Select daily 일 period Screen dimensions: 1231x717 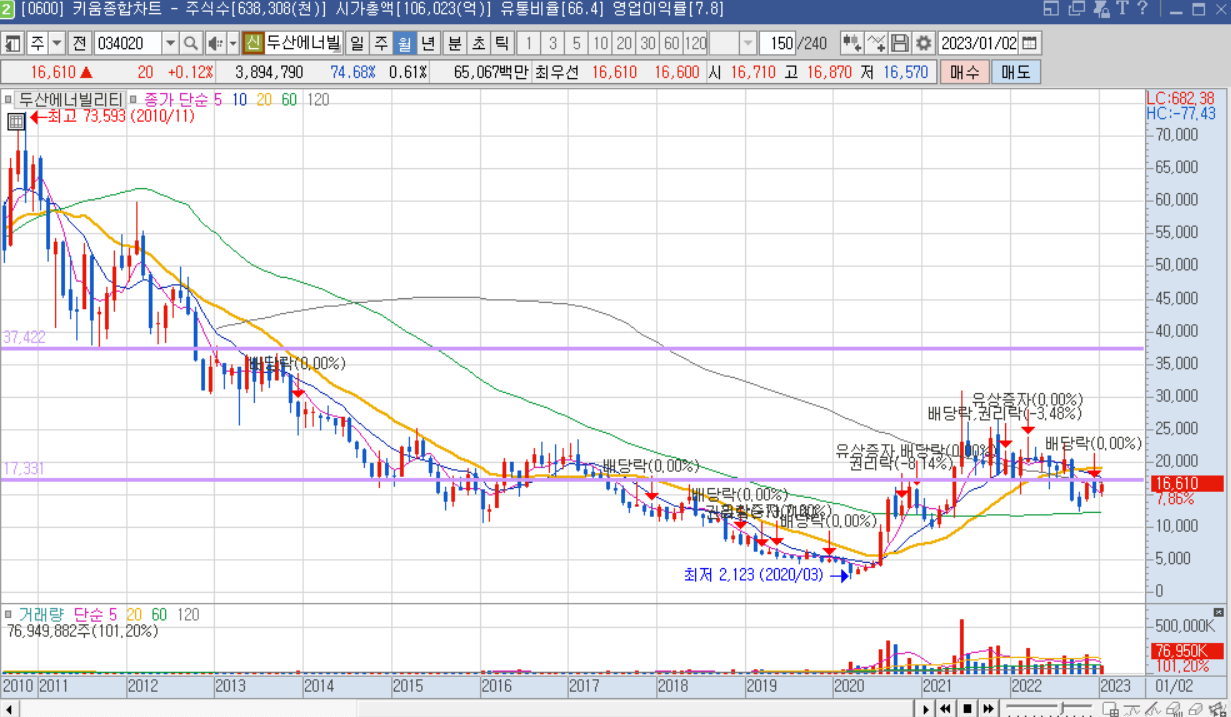click(x=357, y=43)
